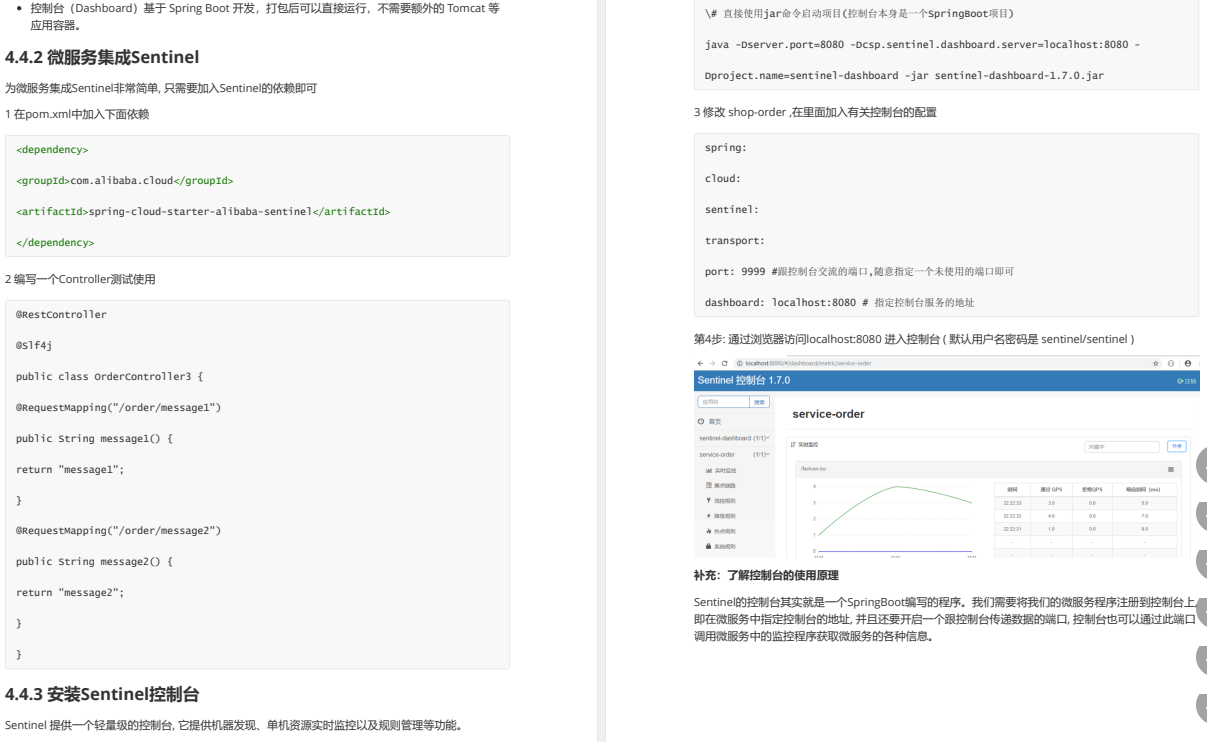Click the 升序 sort button
Screen dimensions: 1207x742
[1177, 447]
